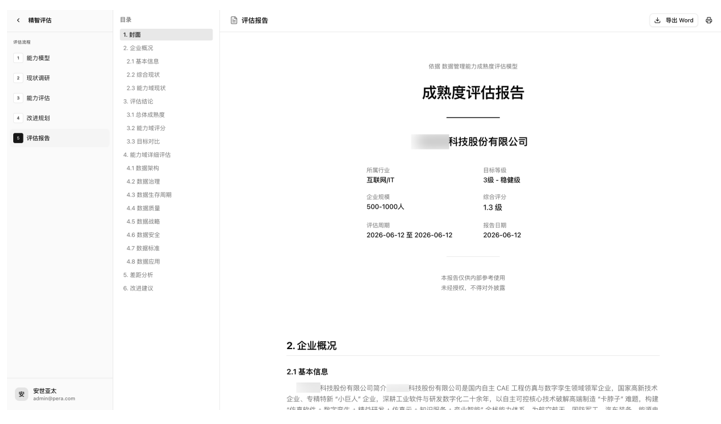The width and height of the screenshot is (721, 424).
Task: Open the 现状调研 step
Action: coord(60,78)
